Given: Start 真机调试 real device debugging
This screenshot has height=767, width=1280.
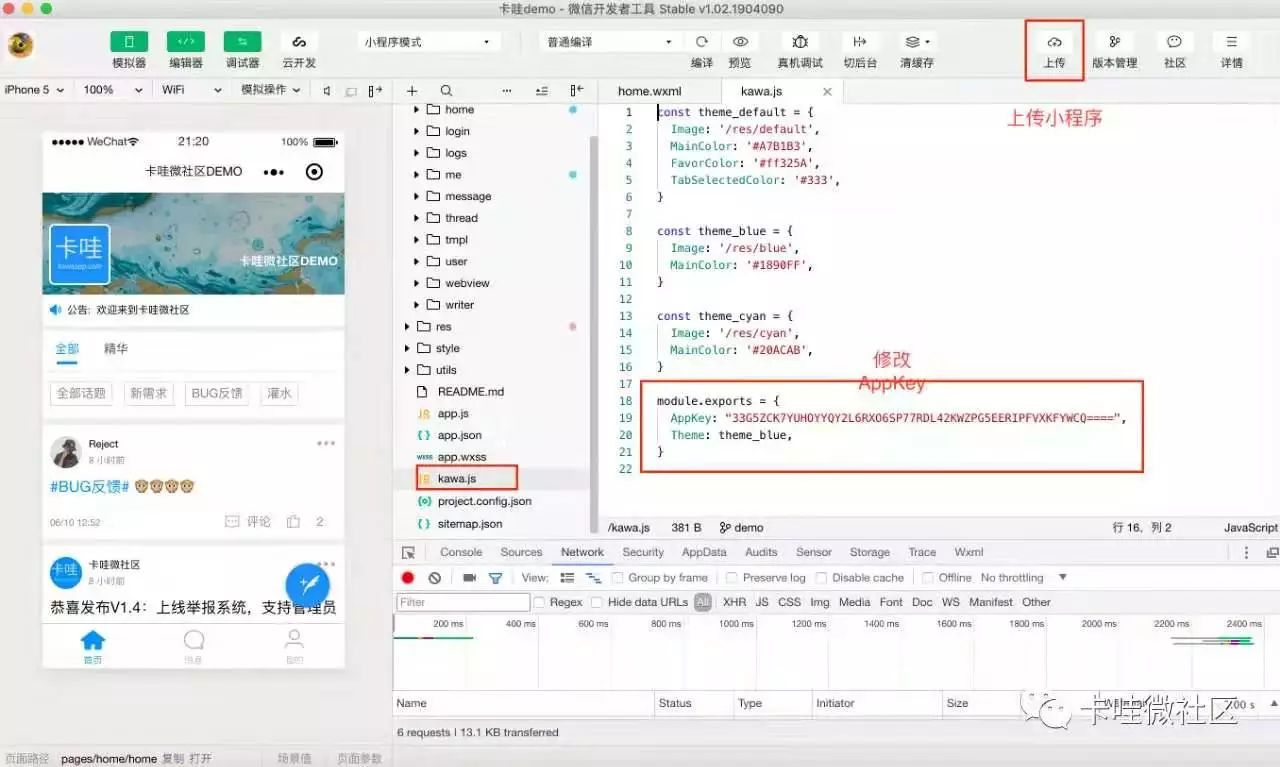Looking at the screenshot, I should (800, 42).
